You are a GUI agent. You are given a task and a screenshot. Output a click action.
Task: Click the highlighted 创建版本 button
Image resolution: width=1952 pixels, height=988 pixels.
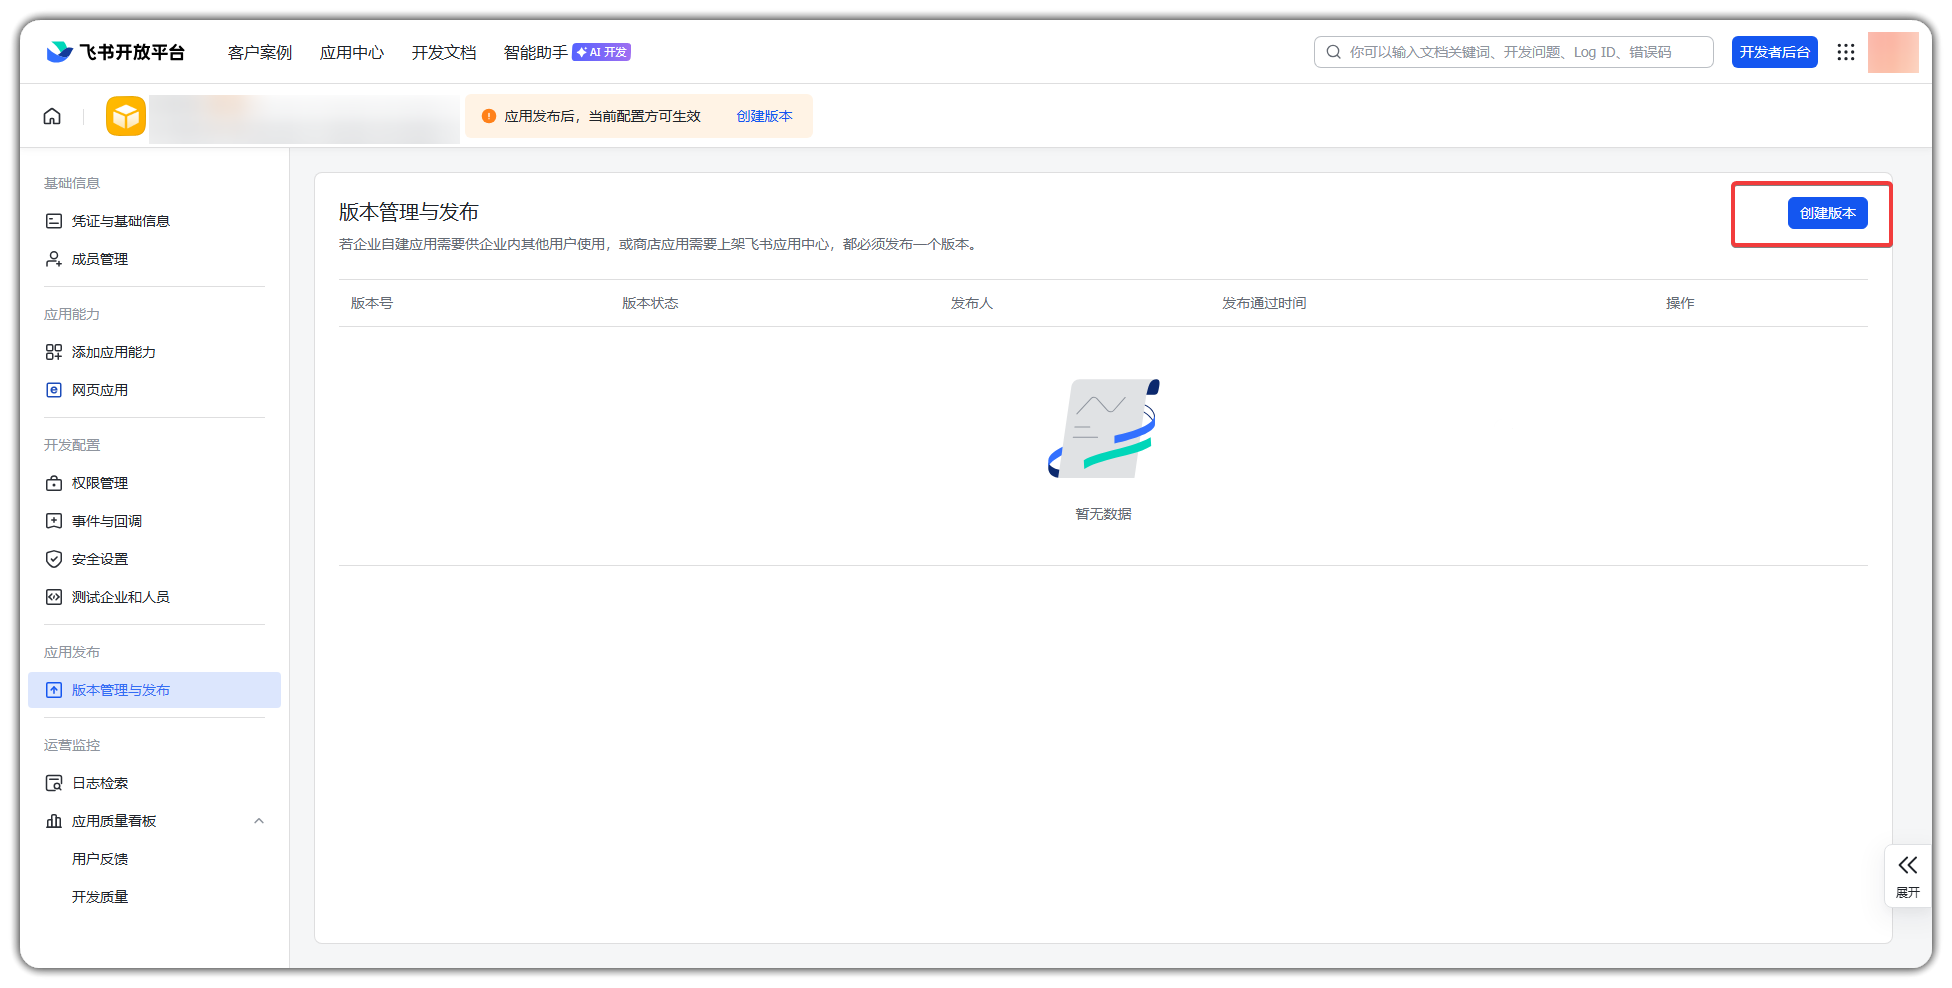[x=1827, y=212]
